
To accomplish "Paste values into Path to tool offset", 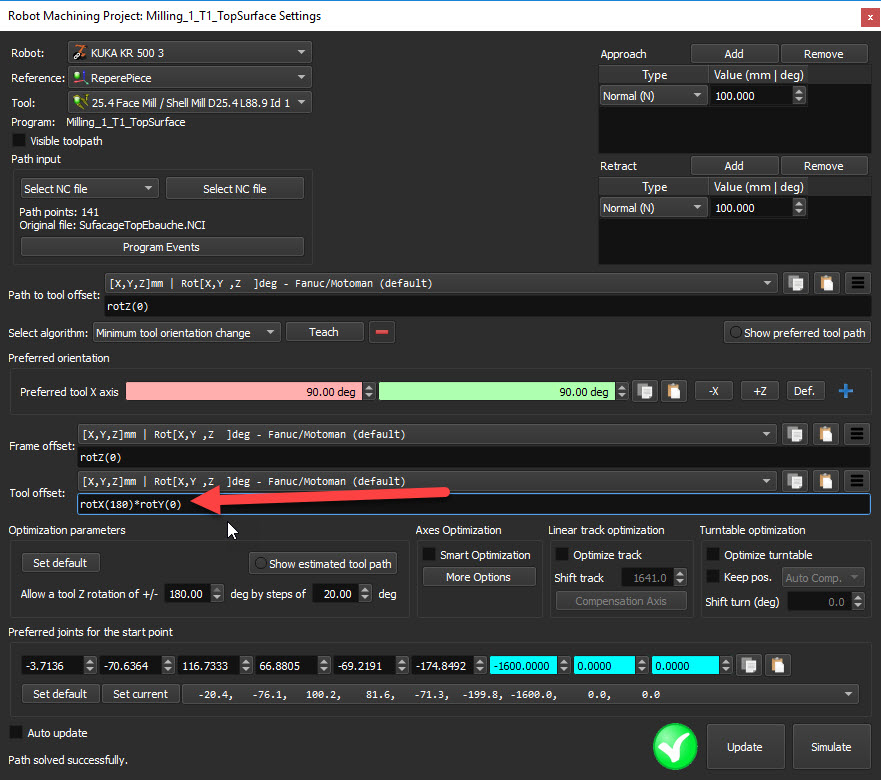I will (826, 283).
